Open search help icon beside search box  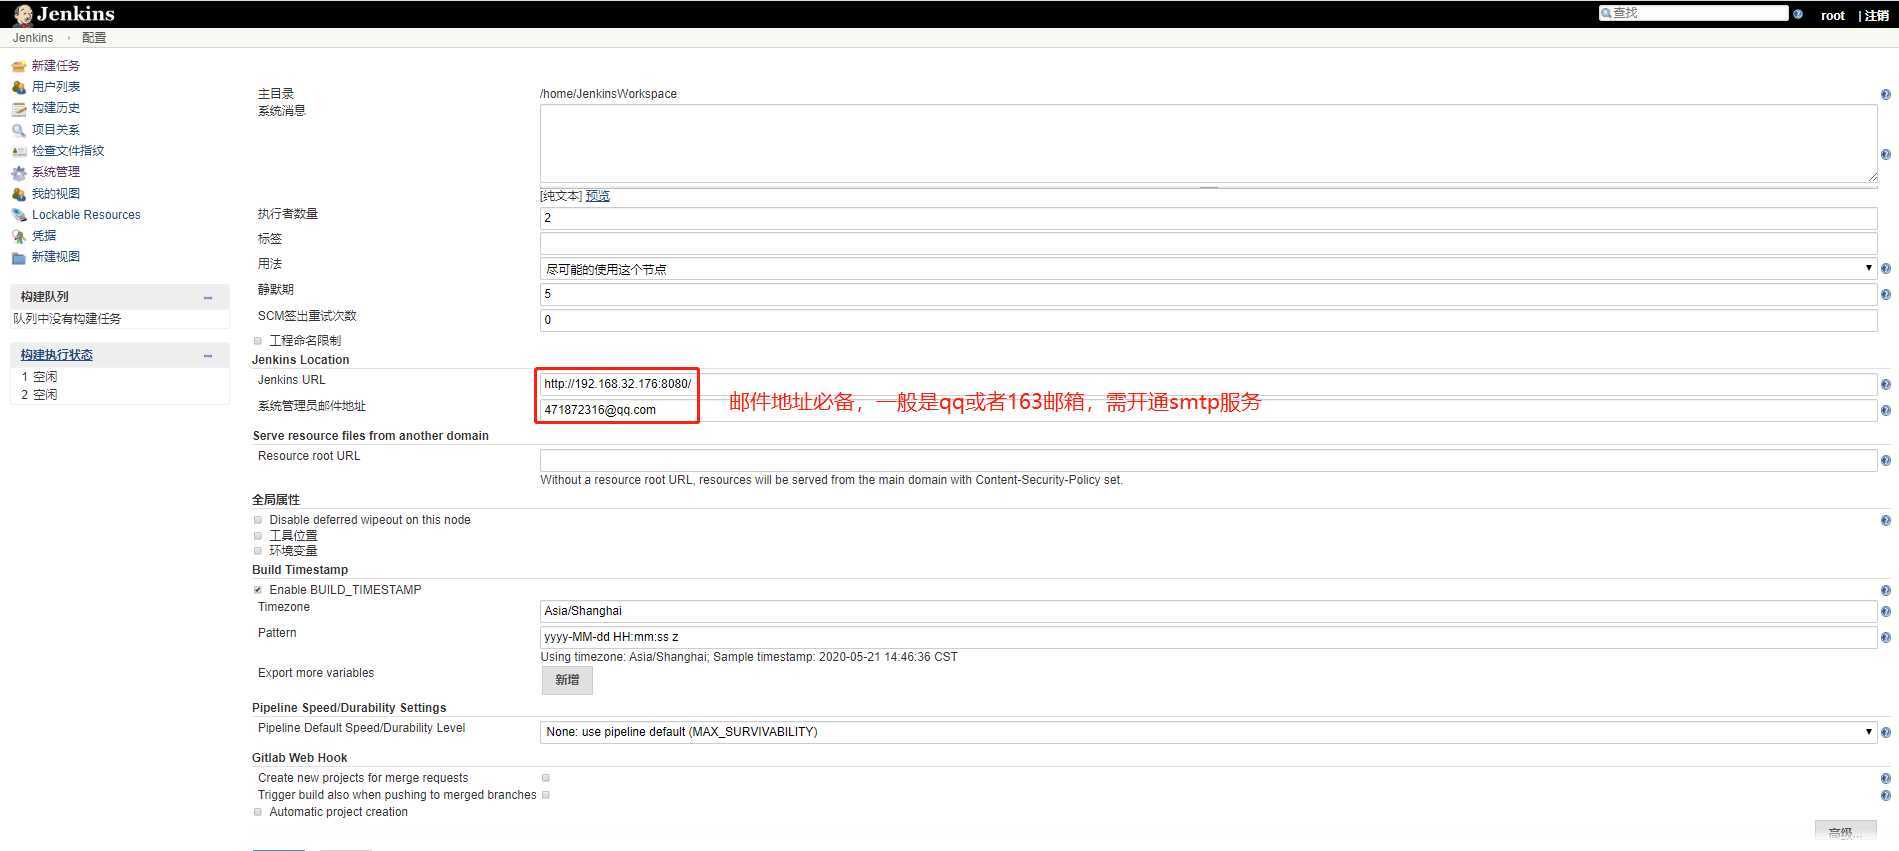1798,14
